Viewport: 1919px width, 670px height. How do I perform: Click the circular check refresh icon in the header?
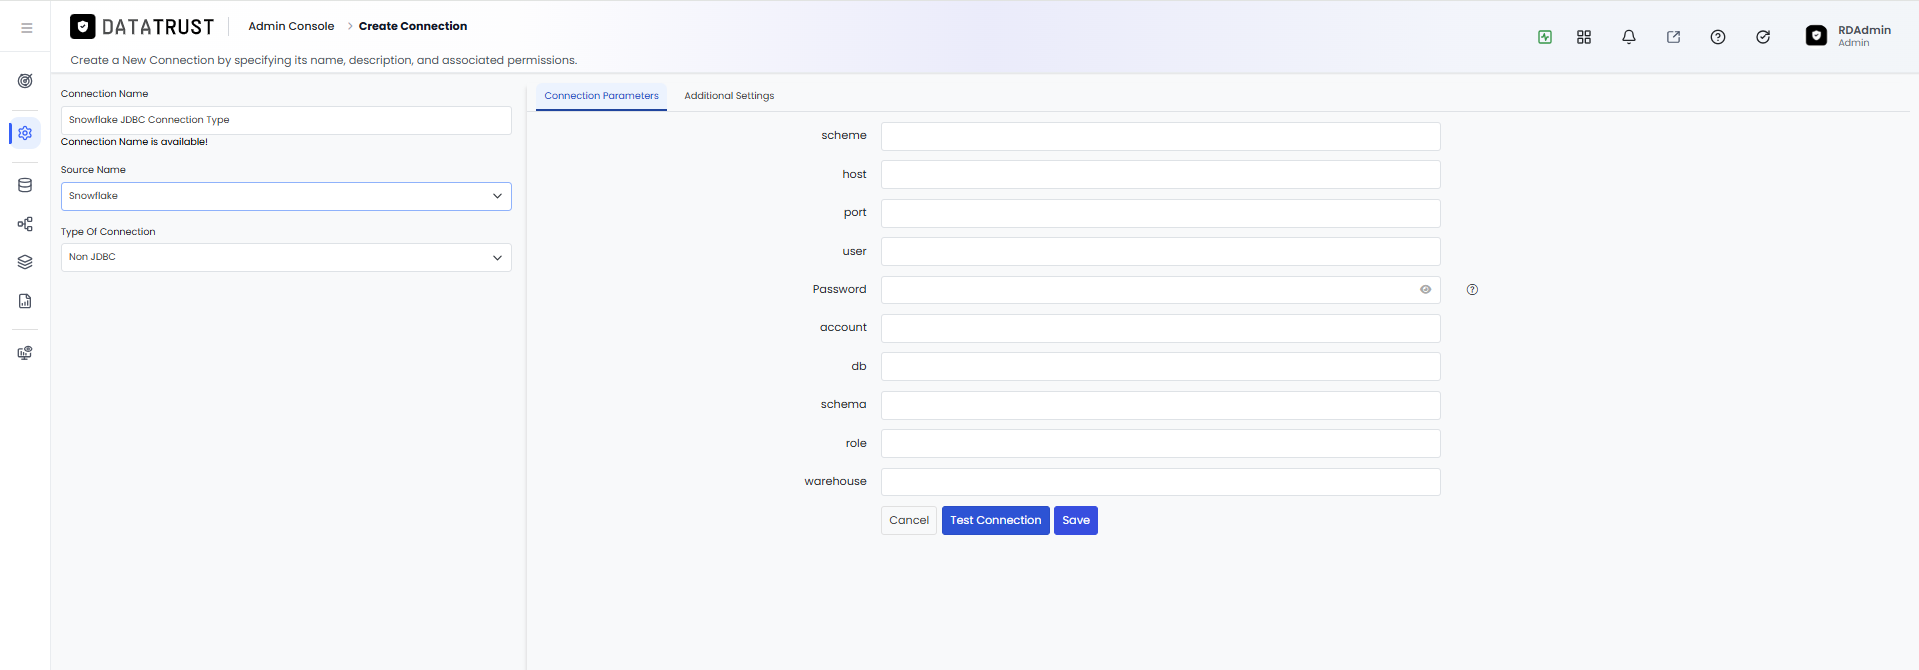click(1763, 37)
